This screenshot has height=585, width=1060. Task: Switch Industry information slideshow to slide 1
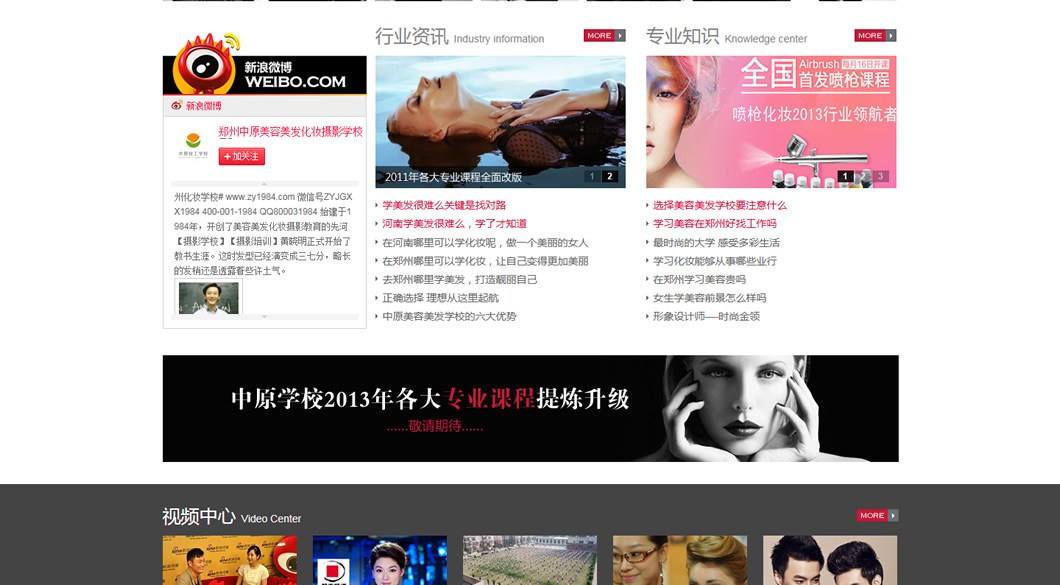(x=592, y=177)
